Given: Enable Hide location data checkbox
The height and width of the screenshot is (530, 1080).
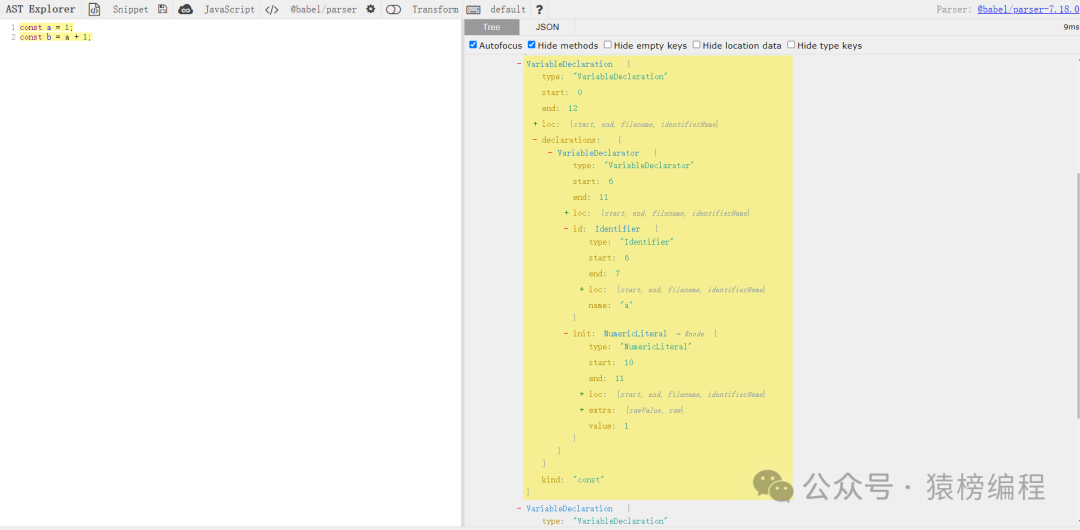Looking at the screenshot, I should (696, 45).
